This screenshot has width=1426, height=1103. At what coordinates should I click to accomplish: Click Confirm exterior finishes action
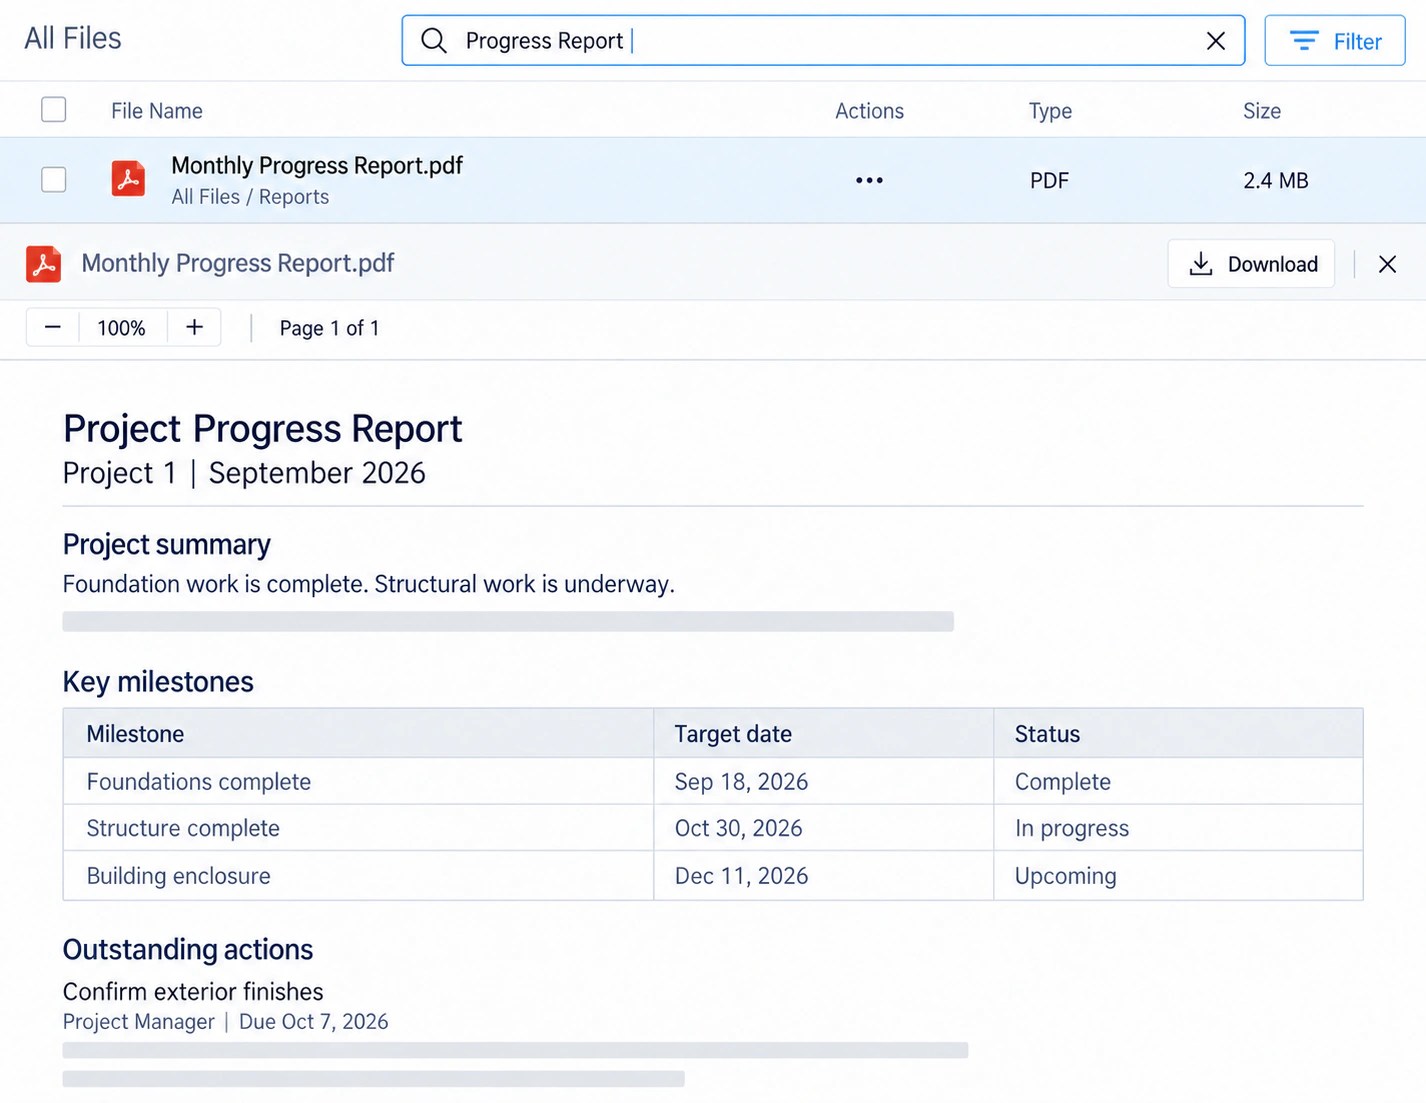[x=193, y=992]
